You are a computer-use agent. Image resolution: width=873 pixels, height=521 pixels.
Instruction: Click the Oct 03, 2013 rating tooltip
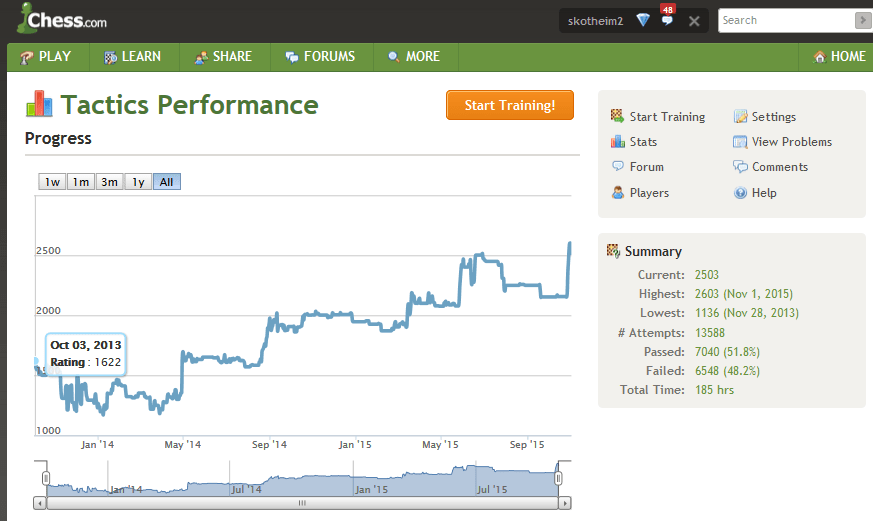point(86,355)
